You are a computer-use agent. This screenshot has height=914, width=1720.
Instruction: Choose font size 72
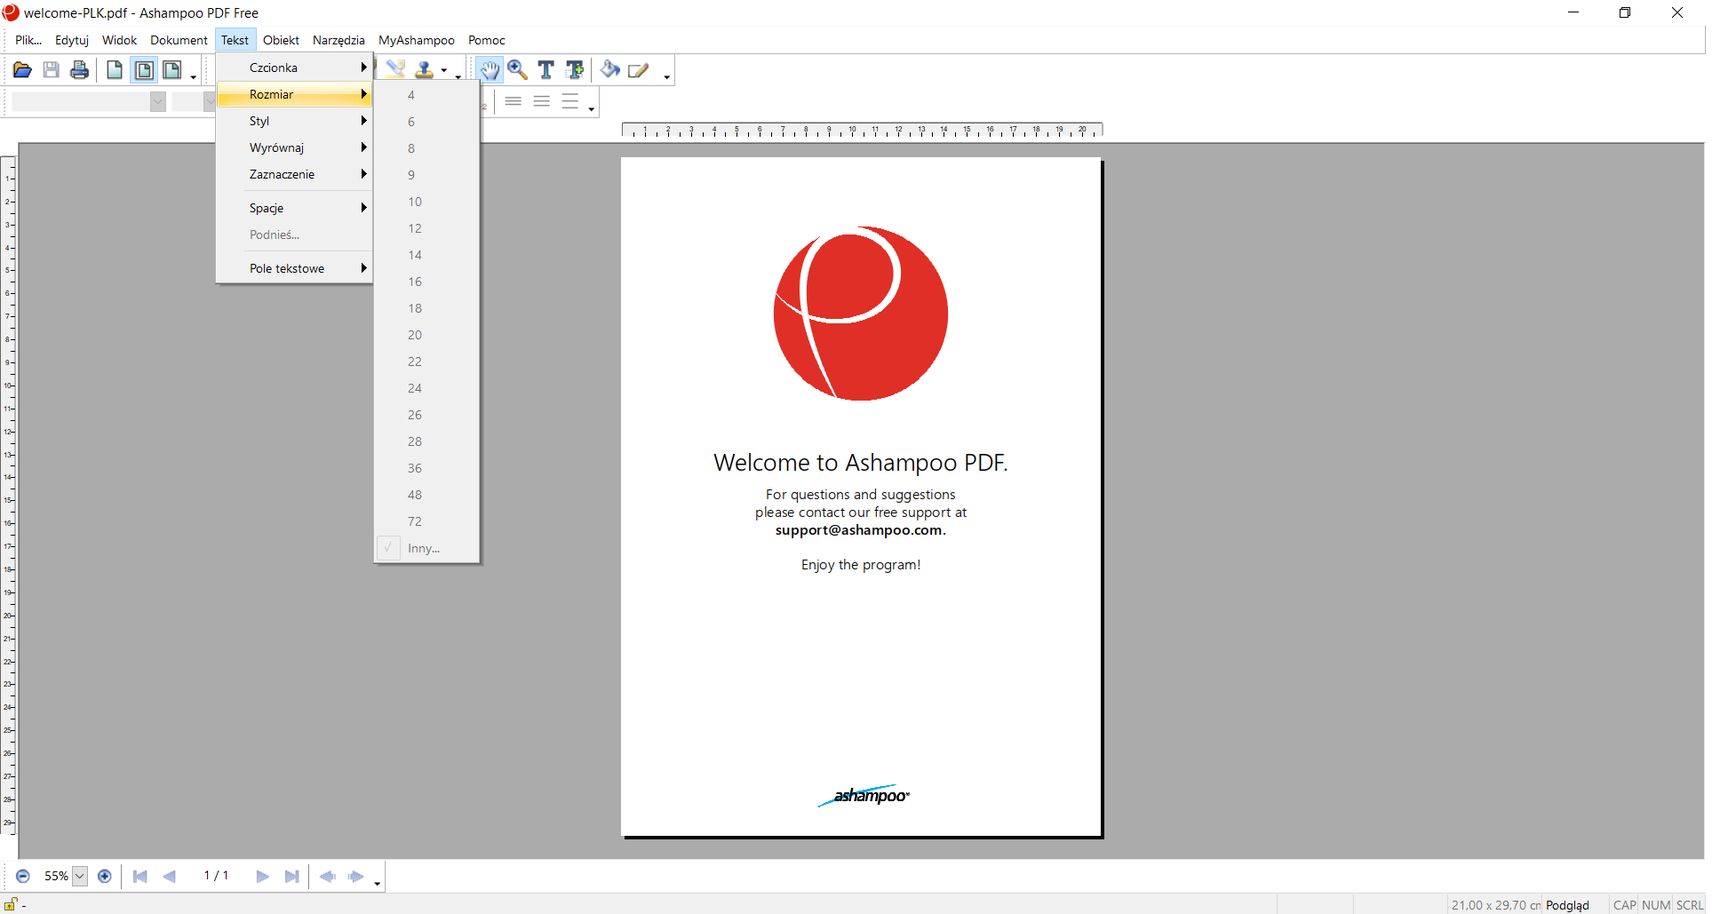(x=427, y=521)
